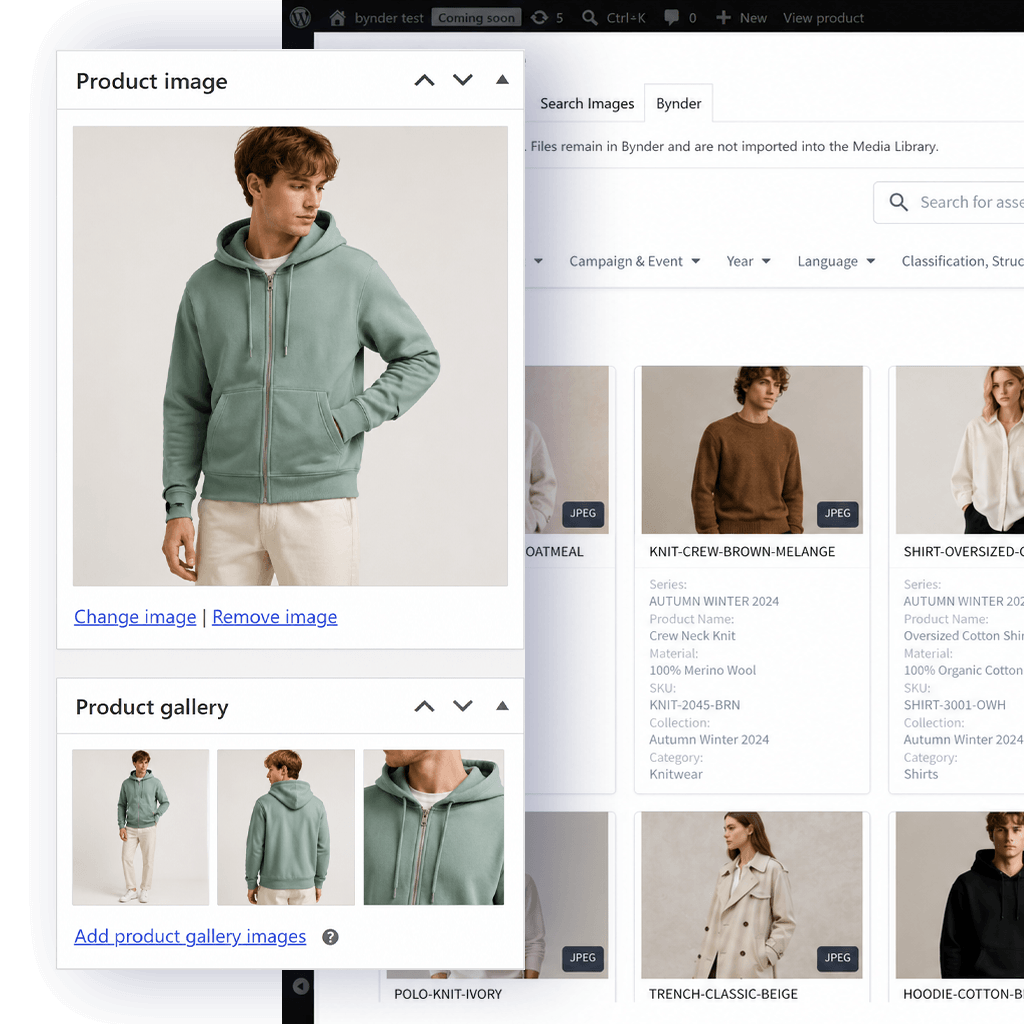Click category value Knitwear

pos(676,775)
